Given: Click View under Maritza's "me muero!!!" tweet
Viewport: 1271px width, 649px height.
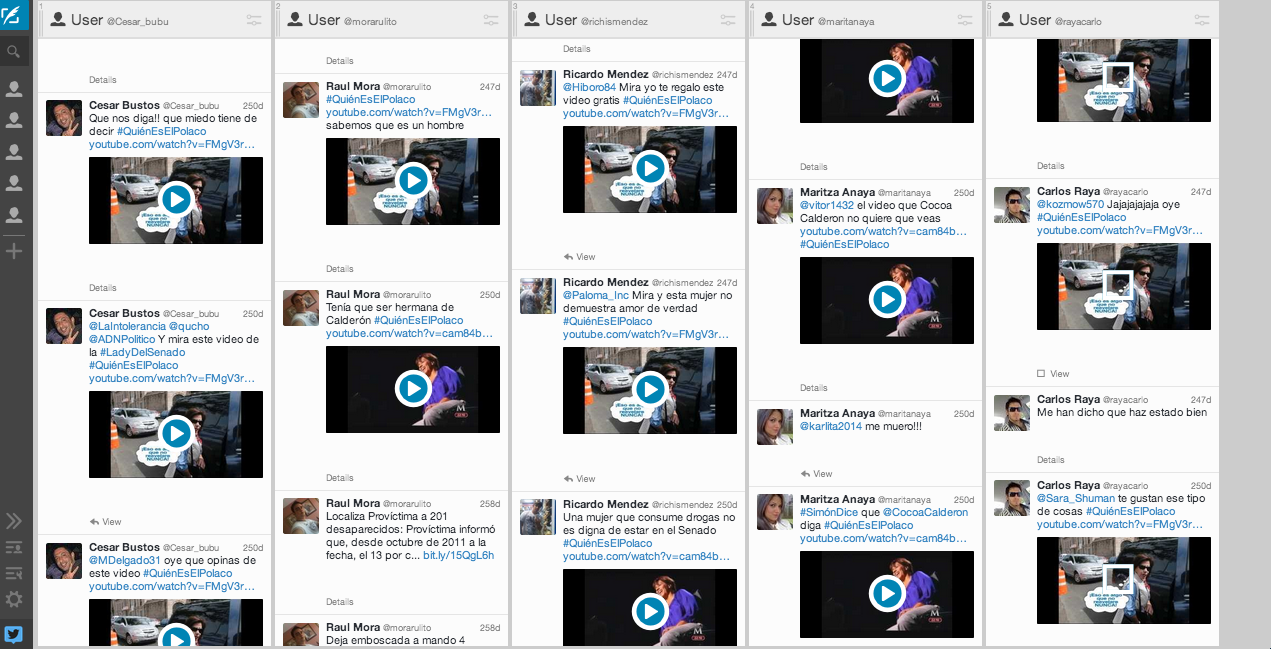Looking at the screenshot, I should pyautogui.click(x=817, y=474).
